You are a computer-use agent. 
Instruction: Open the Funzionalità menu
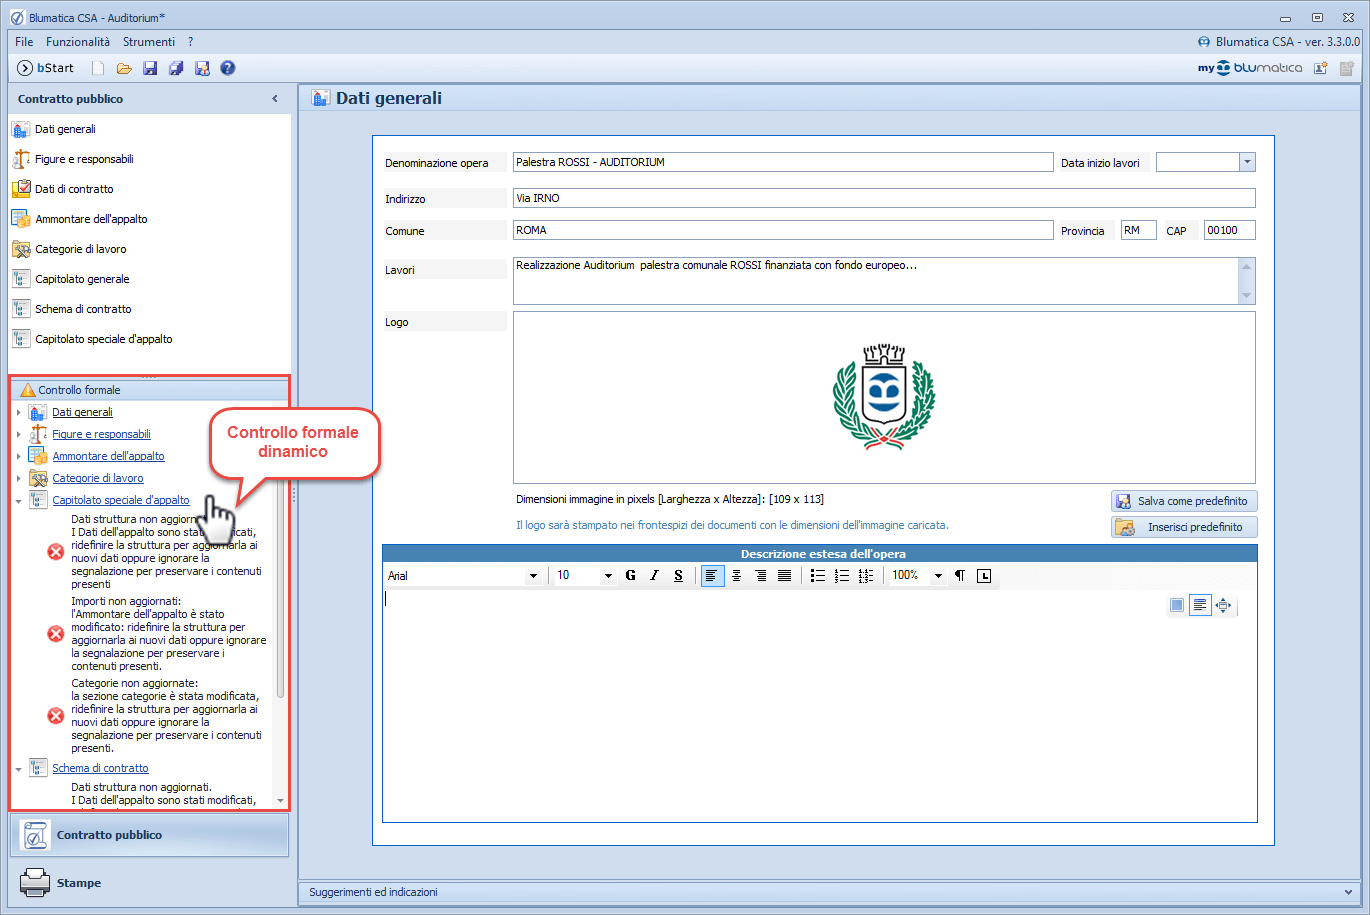[78, 42]
